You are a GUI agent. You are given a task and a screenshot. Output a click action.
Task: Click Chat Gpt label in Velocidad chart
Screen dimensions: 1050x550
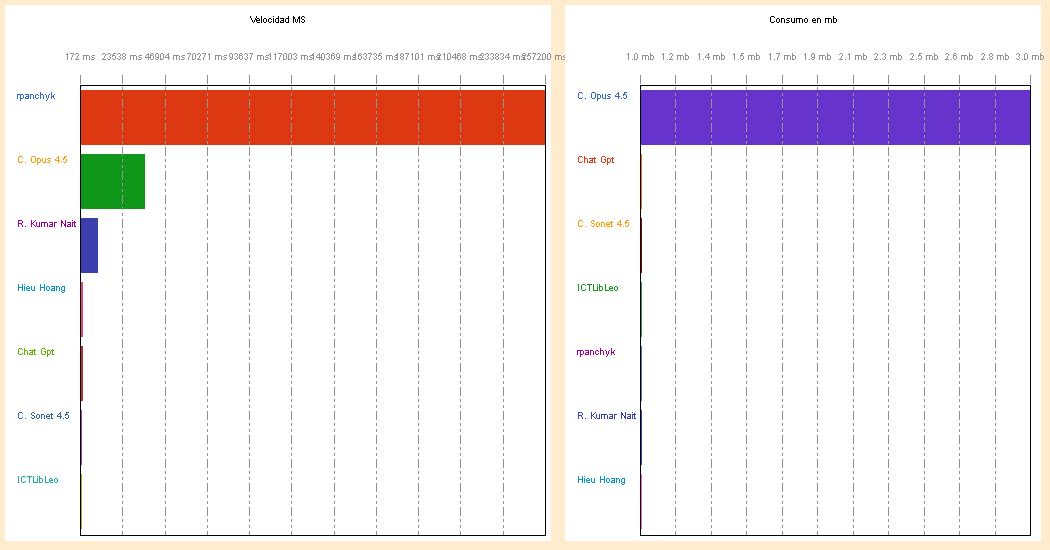36,352
